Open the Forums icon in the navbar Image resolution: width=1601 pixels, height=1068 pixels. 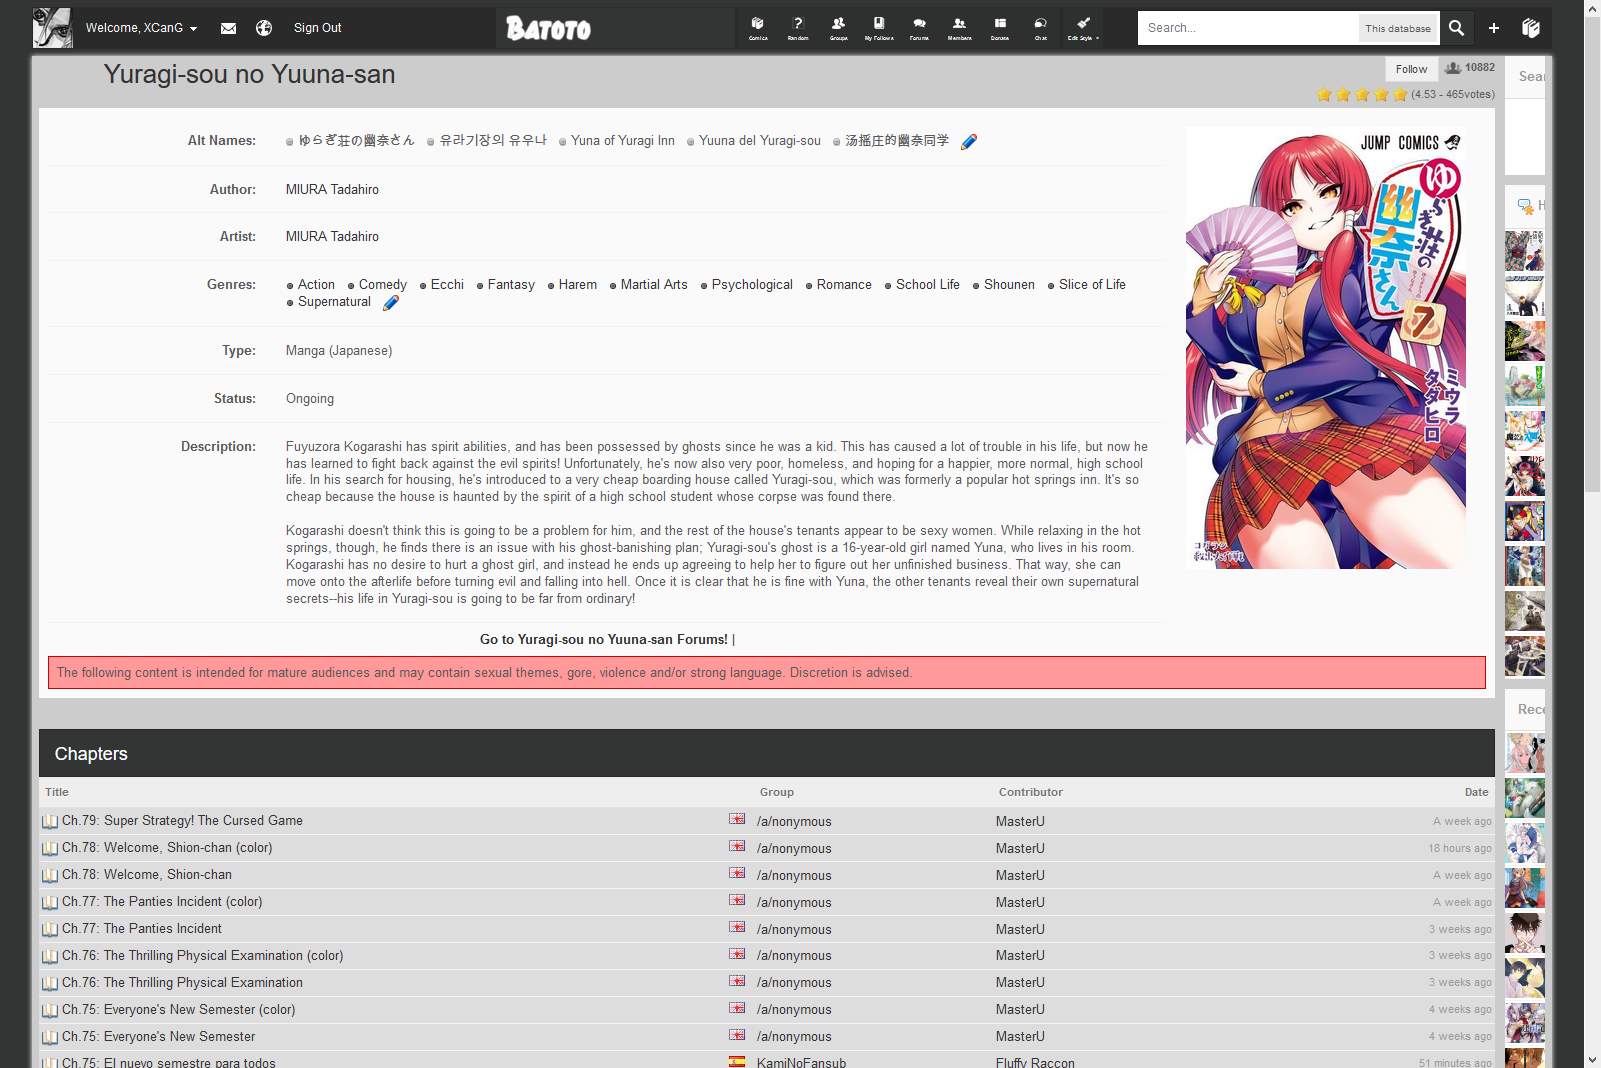coord(919,27)
